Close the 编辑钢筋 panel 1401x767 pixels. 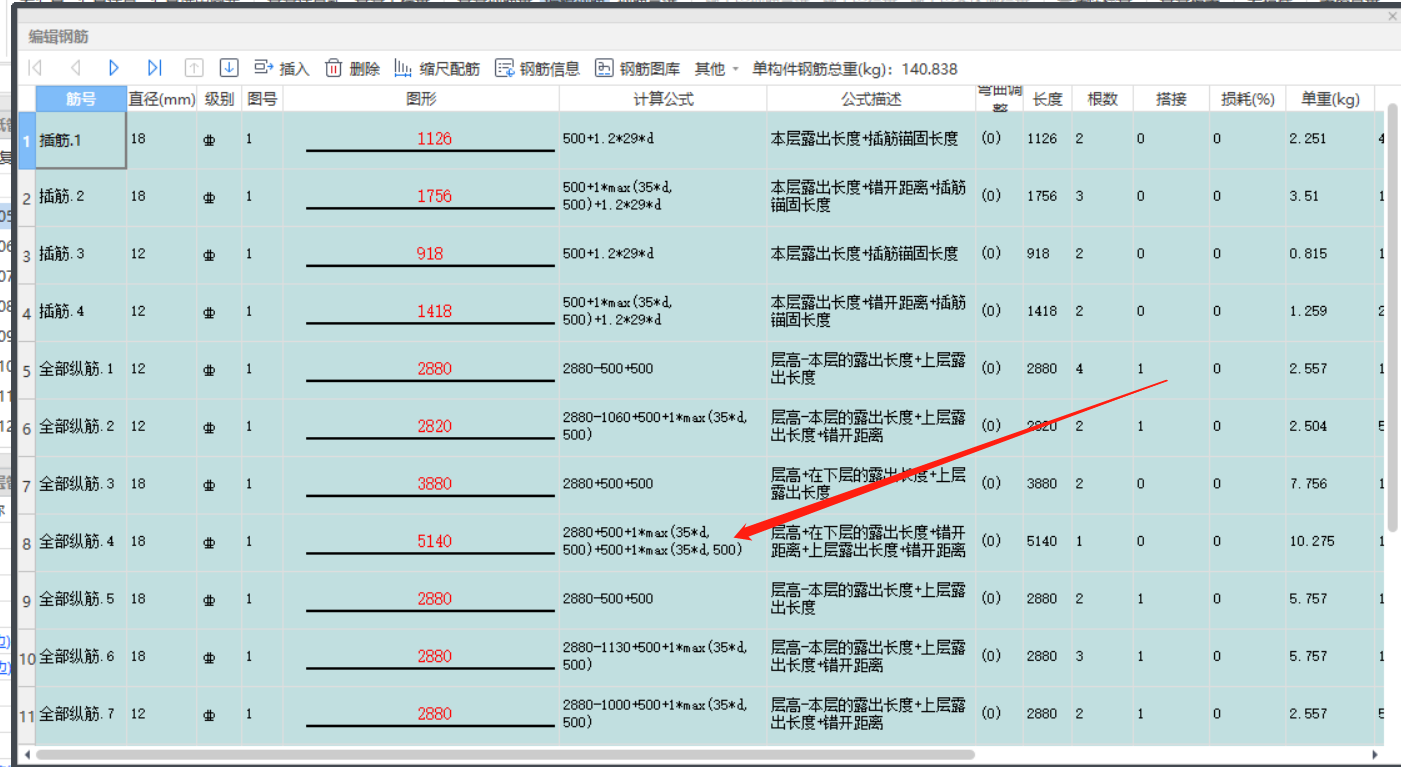(x=1392, y=16)
